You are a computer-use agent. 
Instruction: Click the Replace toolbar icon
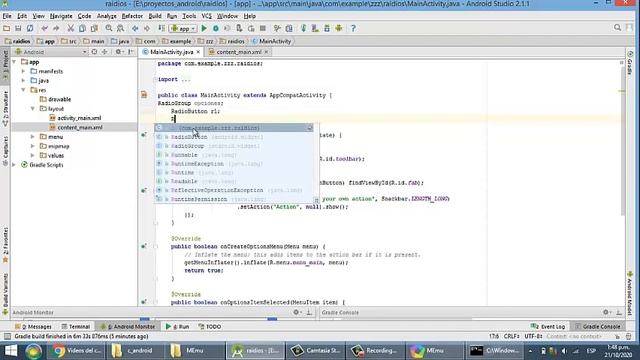click(120, 28)
